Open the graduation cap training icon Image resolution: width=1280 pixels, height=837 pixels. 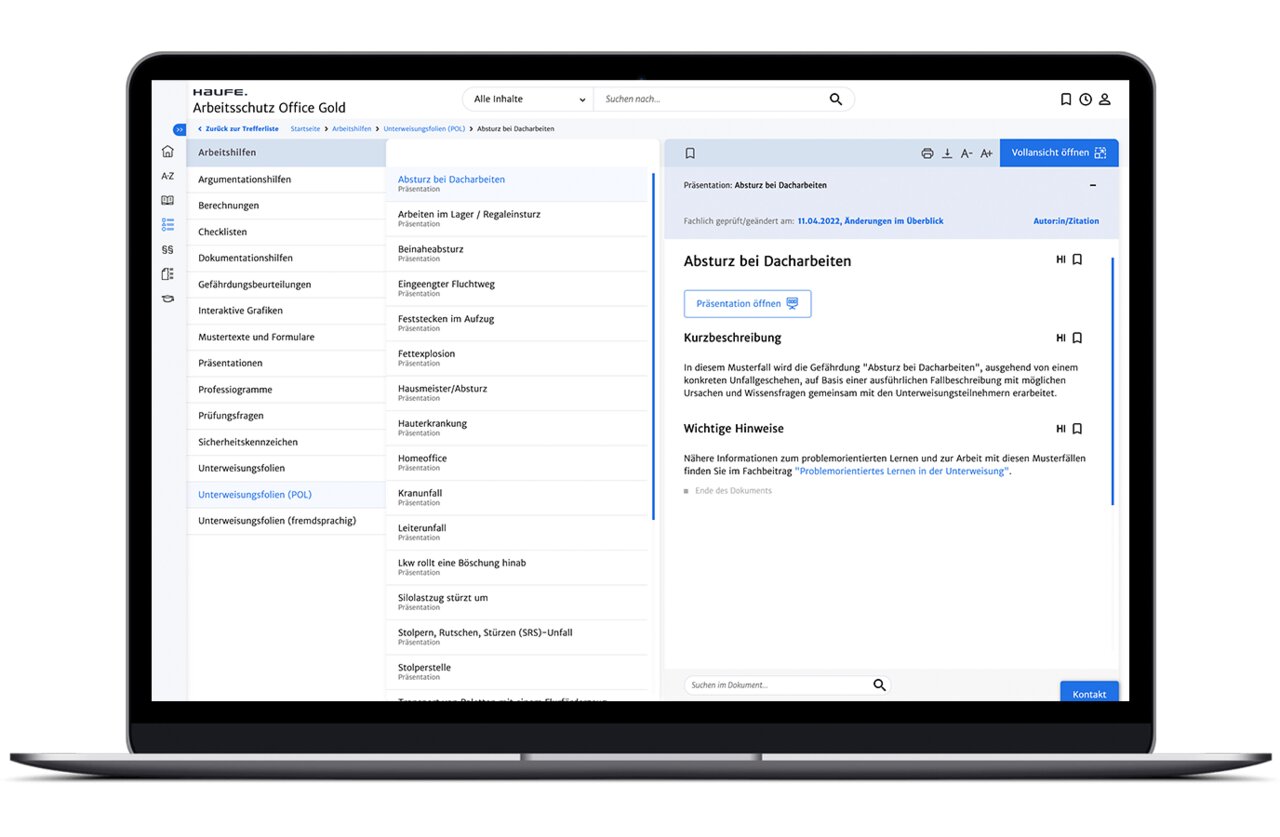[167, 299]
